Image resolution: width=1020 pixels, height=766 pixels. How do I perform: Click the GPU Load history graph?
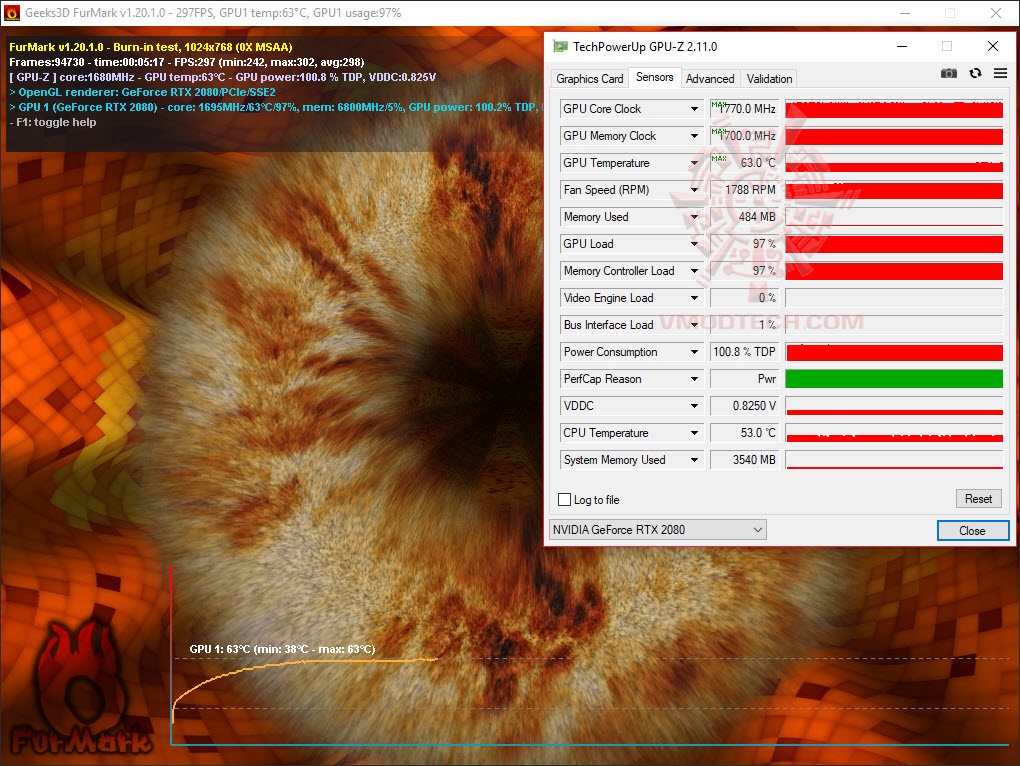(894, 244)
